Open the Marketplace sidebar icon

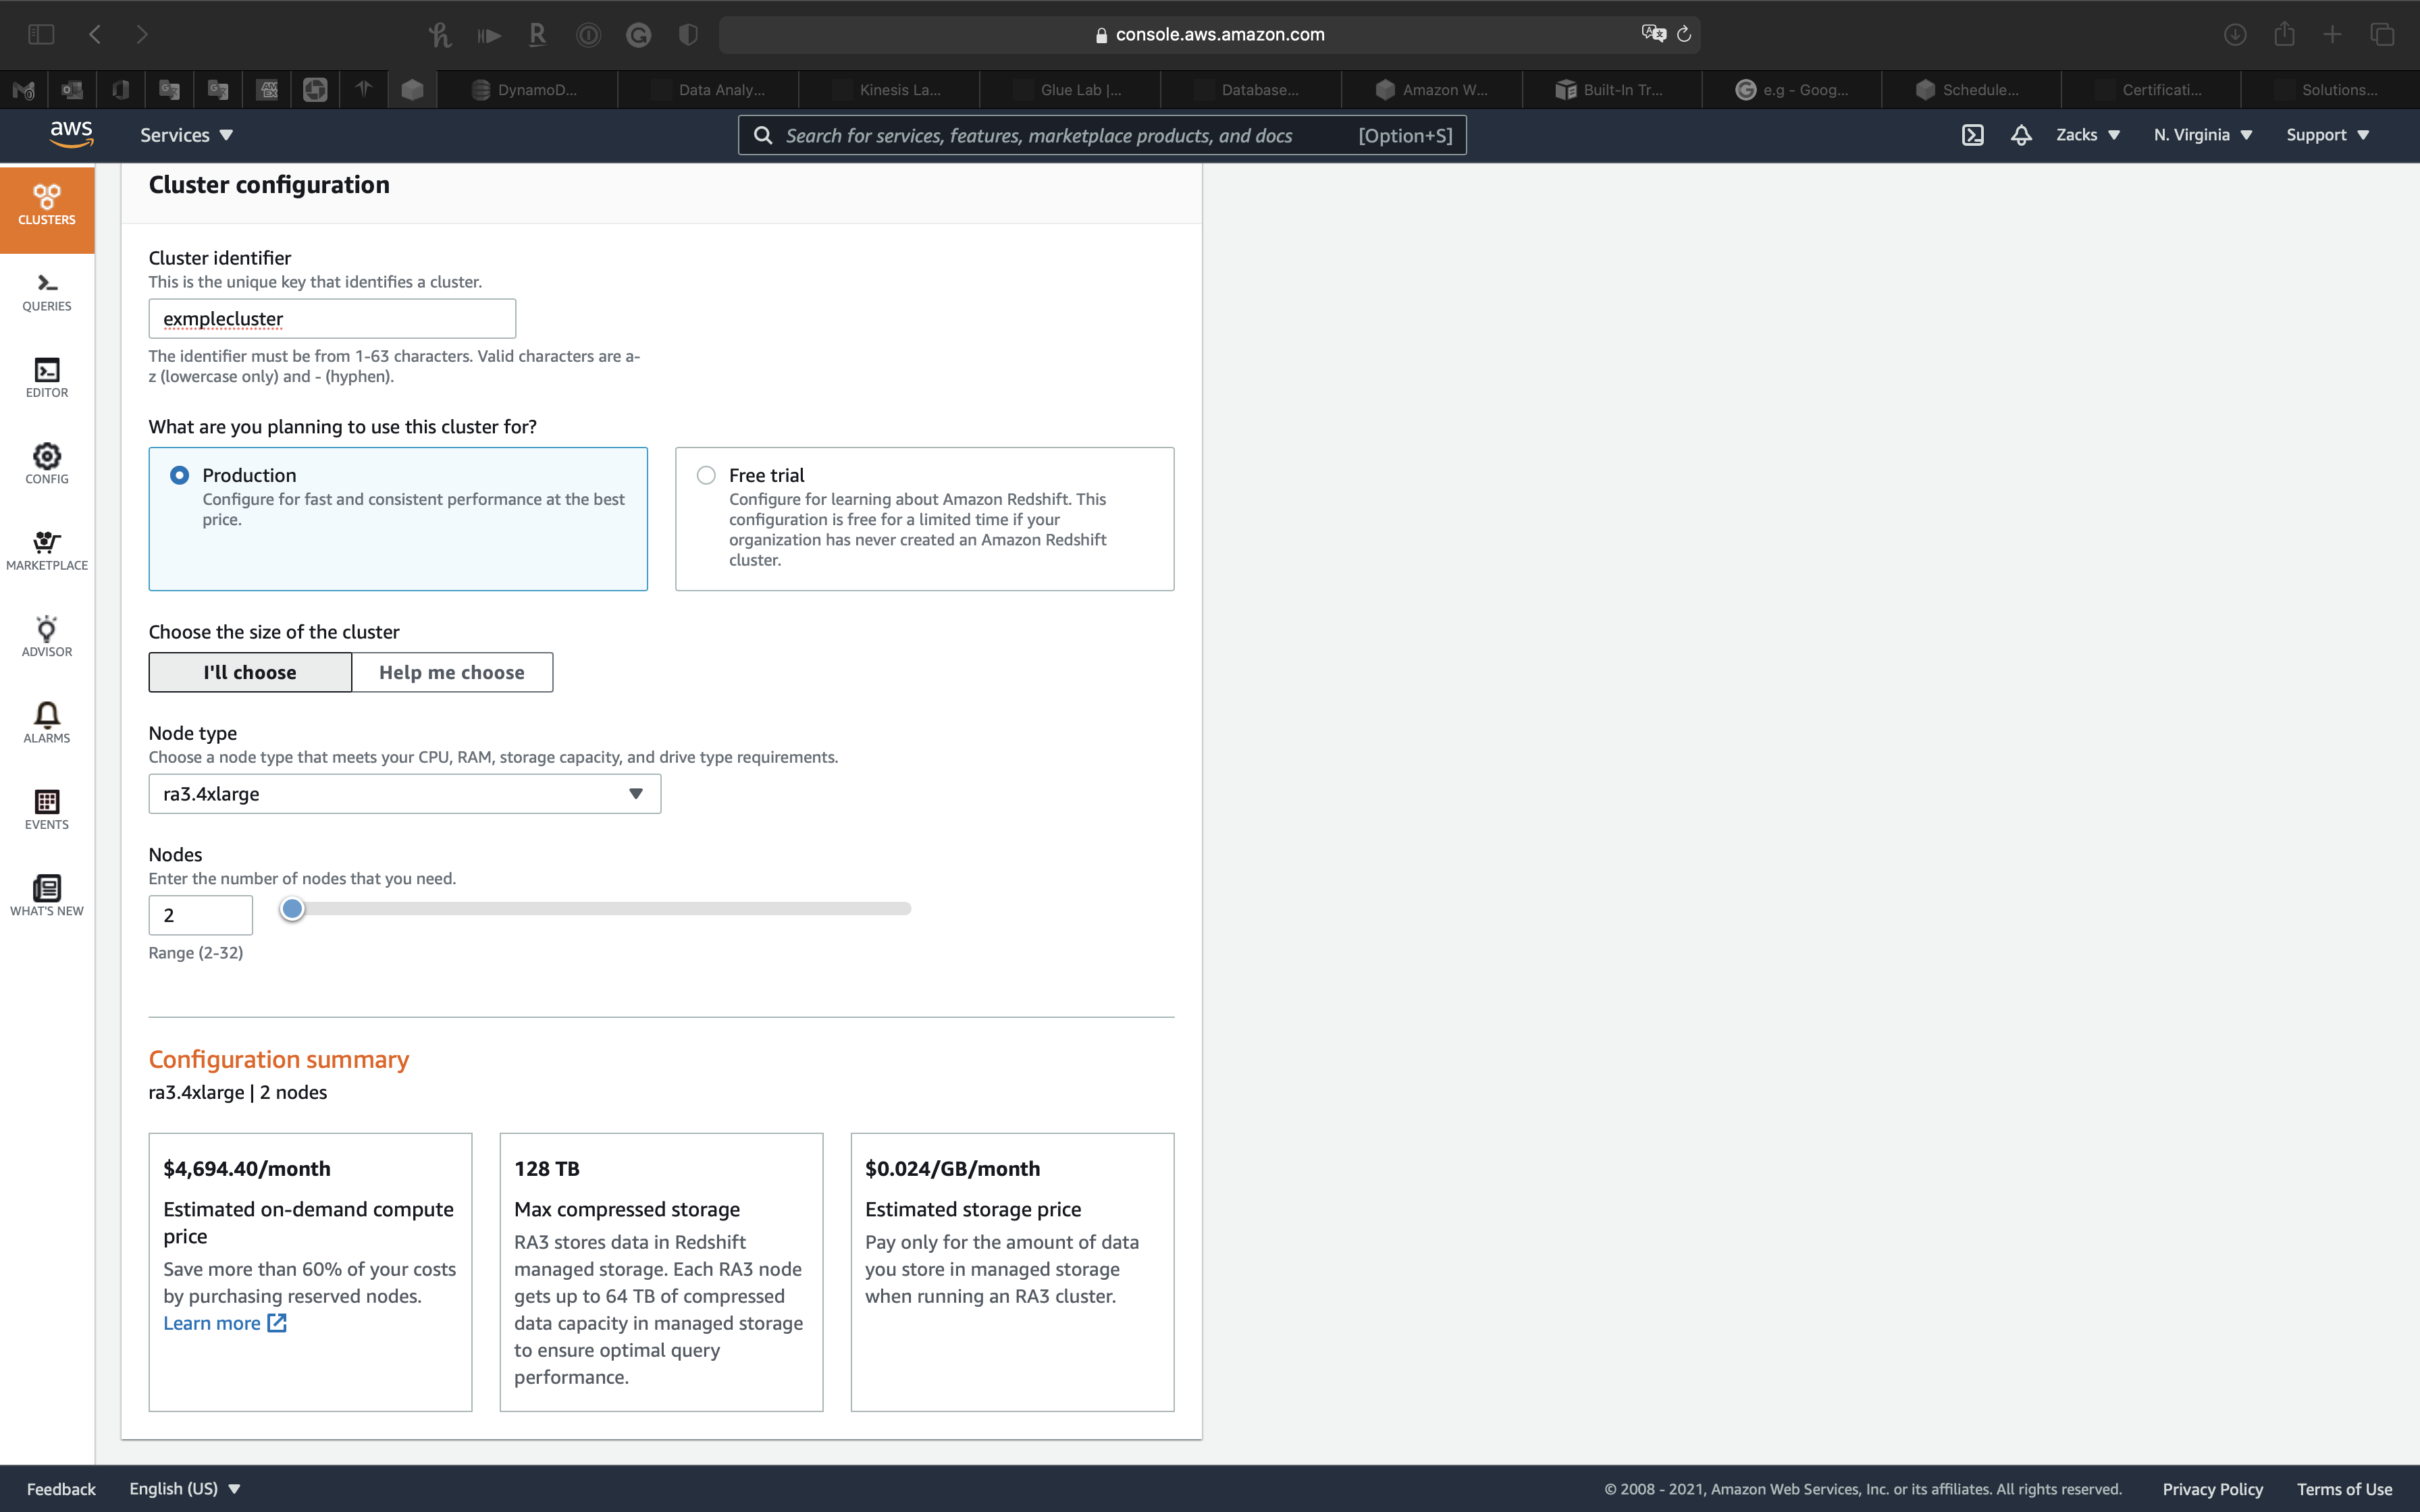coord(47,550)
